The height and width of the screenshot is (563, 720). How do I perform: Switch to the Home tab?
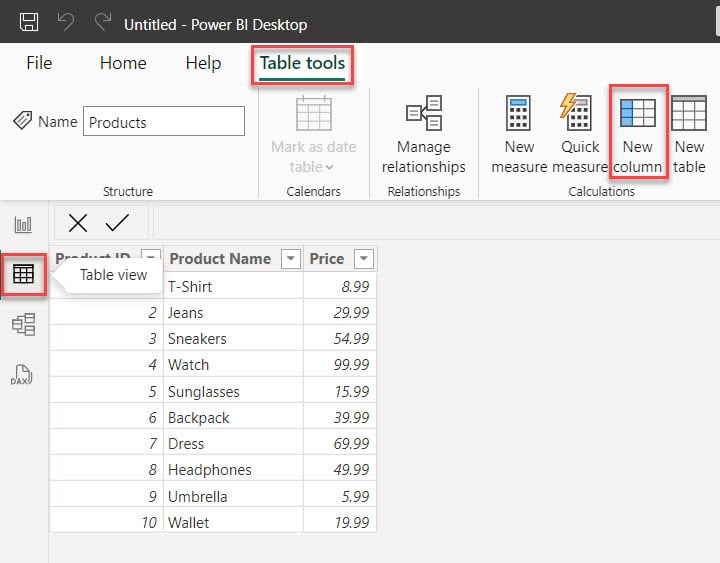tap(123, 63)
